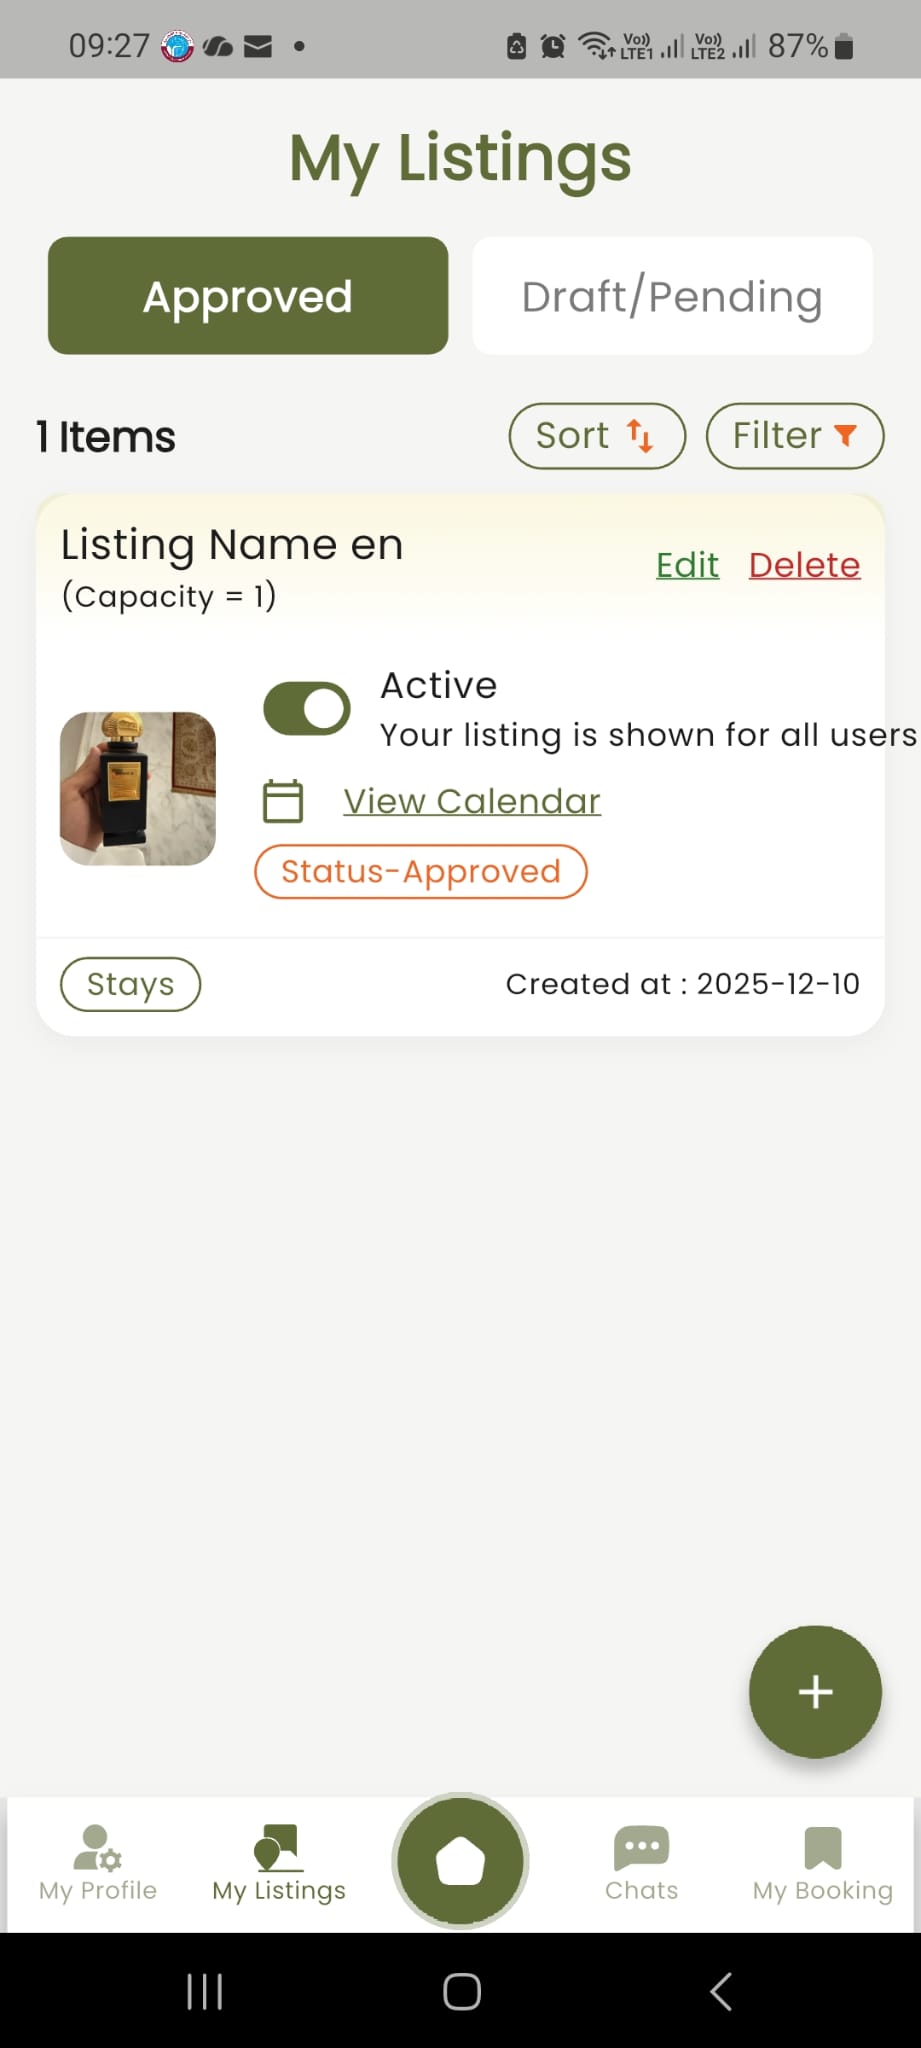Tap the plus button to add listing
Image resolution: width=921 pixels, height=2048 pixels.
[815, 1692]
